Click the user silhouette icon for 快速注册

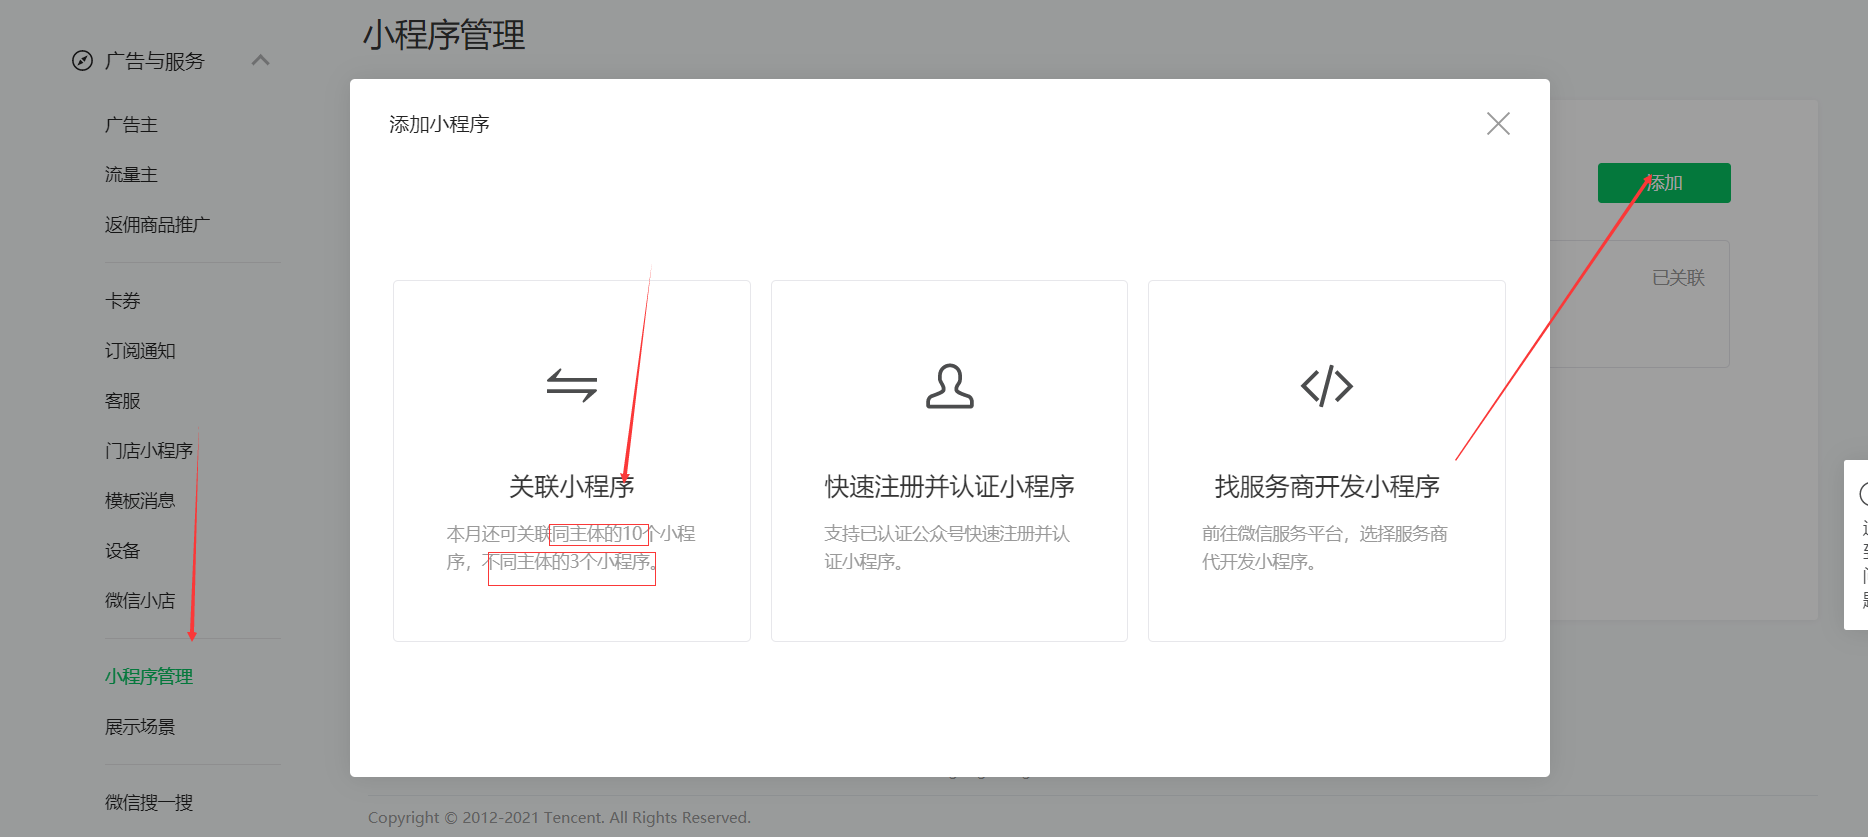tap(949, 386)
